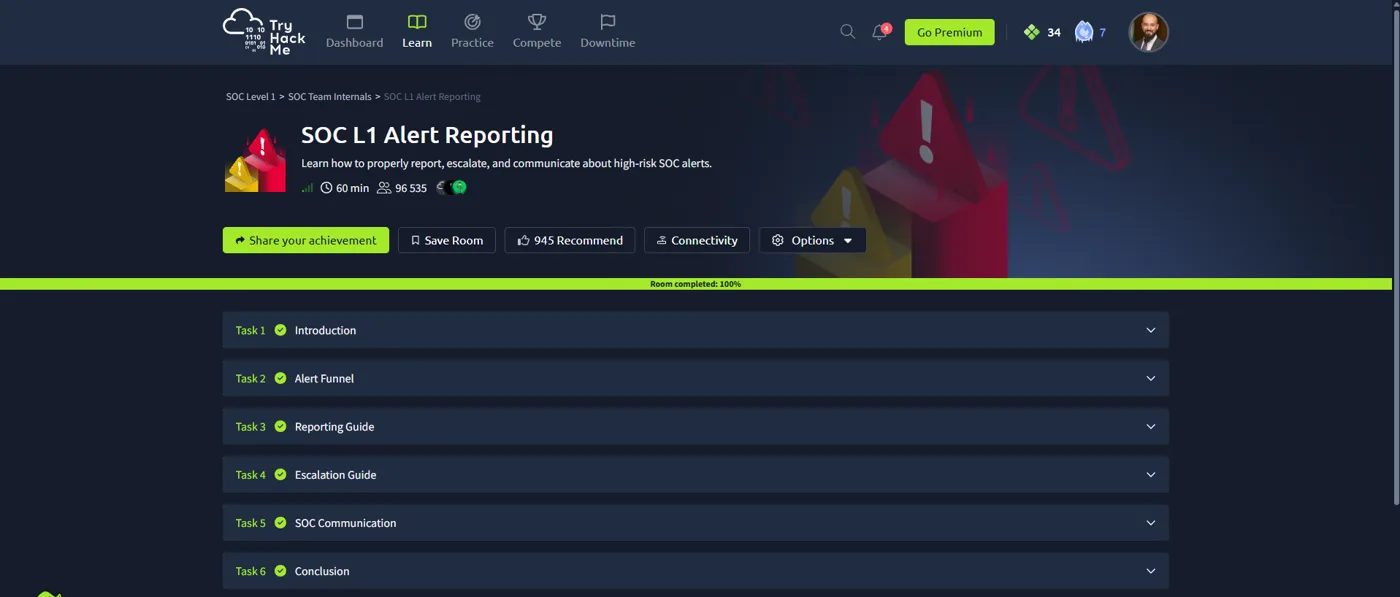This screenshot has height=597, width=1400.
Task: Expand Task 1 Introduction chevron
Action: (1150, 330)
